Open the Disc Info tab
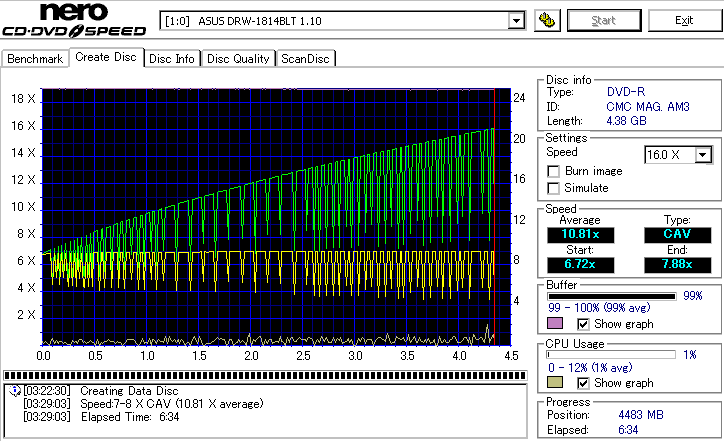This screenshot has height=441, width=724. (172, 59)
